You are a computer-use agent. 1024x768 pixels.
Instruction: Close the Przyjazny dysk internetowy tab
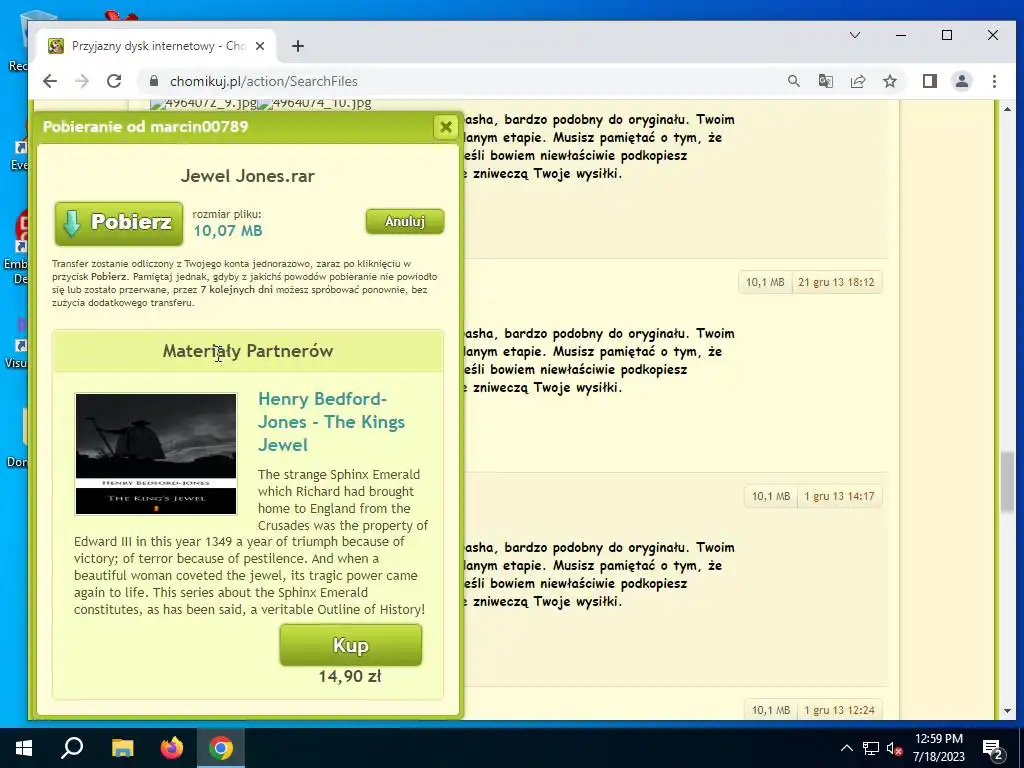(260, 46)
